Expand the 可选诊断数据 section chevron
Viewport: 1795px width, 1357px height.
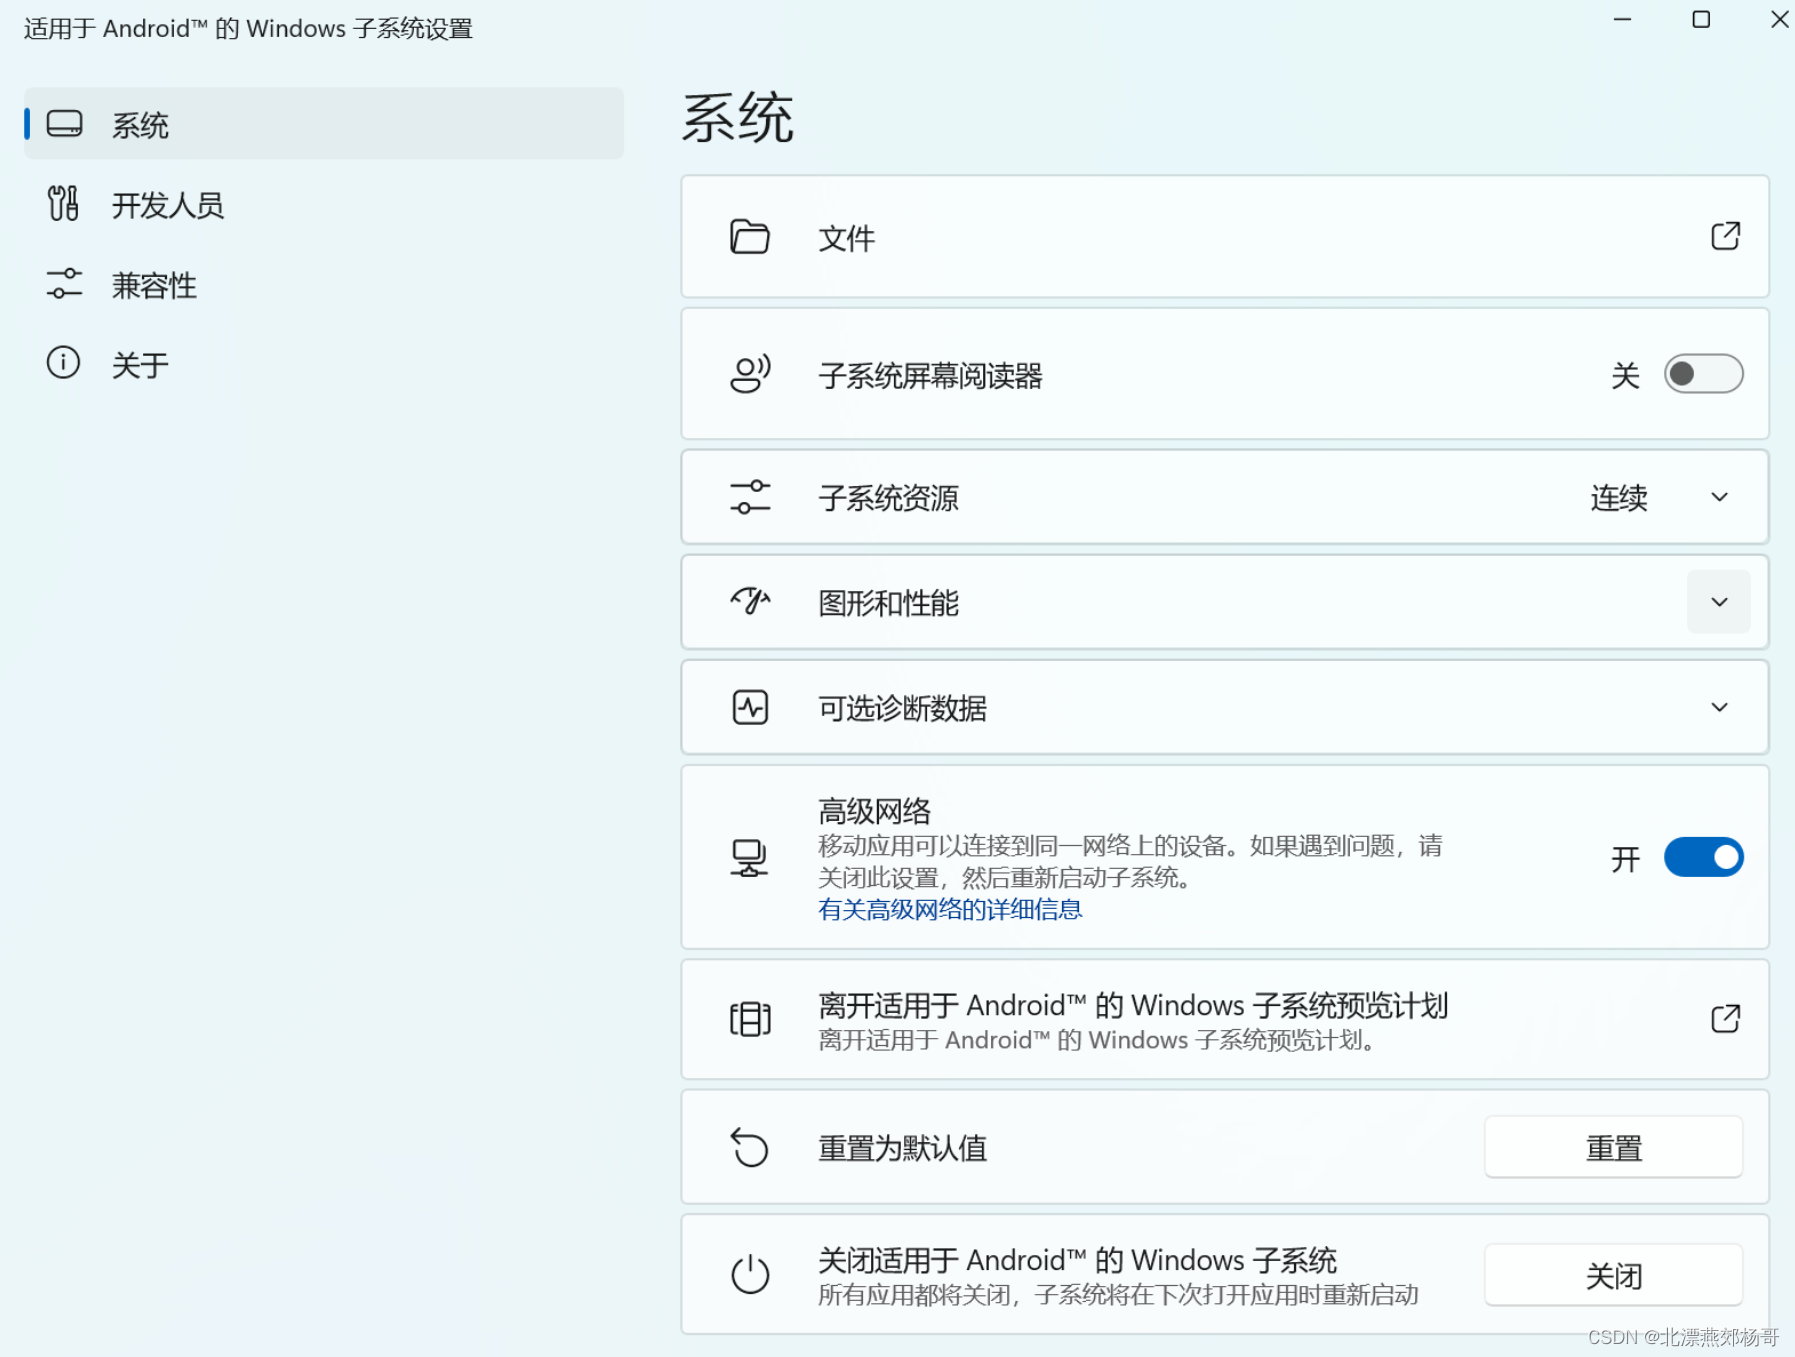(1719, 707)
